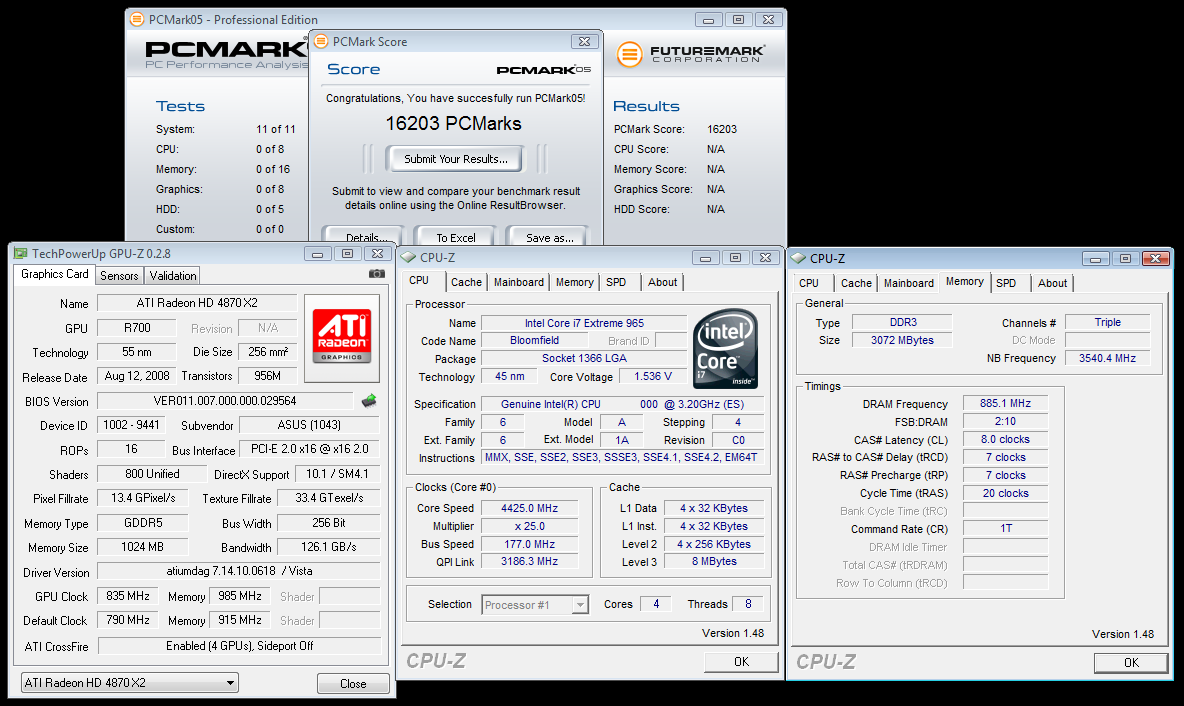The width and height of the screenshot is (1184, 706).
Task: Open the About tab in the left CPU-Z window
Action: [662, 282]
